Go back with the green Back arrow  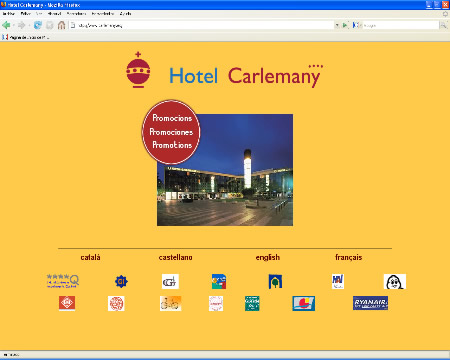[6, 25]
